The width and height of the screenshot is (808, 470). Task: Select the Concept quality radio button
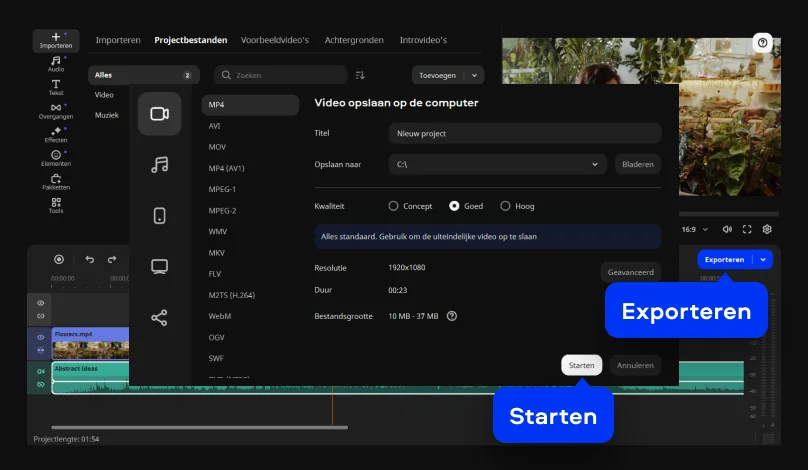(x=393, y=206)
